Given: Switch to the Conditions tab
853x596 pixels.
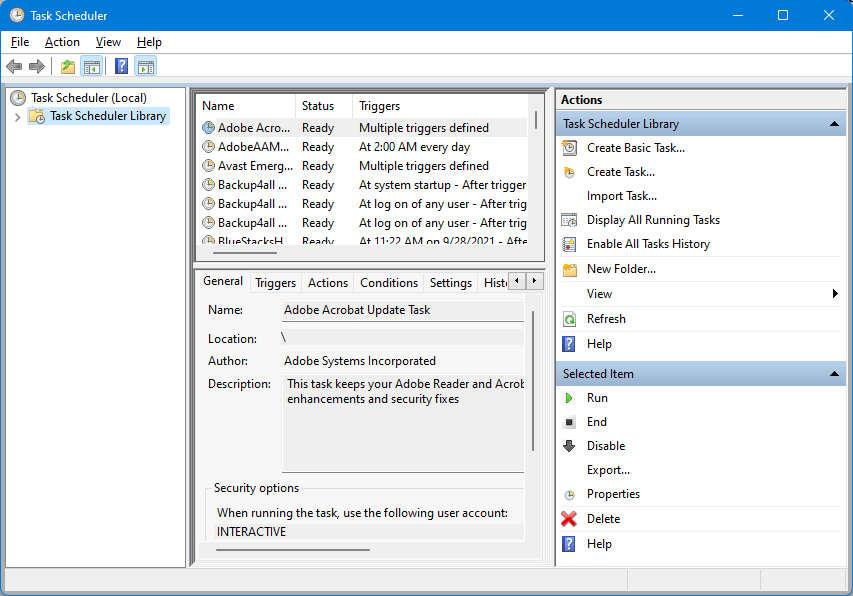Looking at the screenshot, I should pyautogui.click(x=388, y=282).
